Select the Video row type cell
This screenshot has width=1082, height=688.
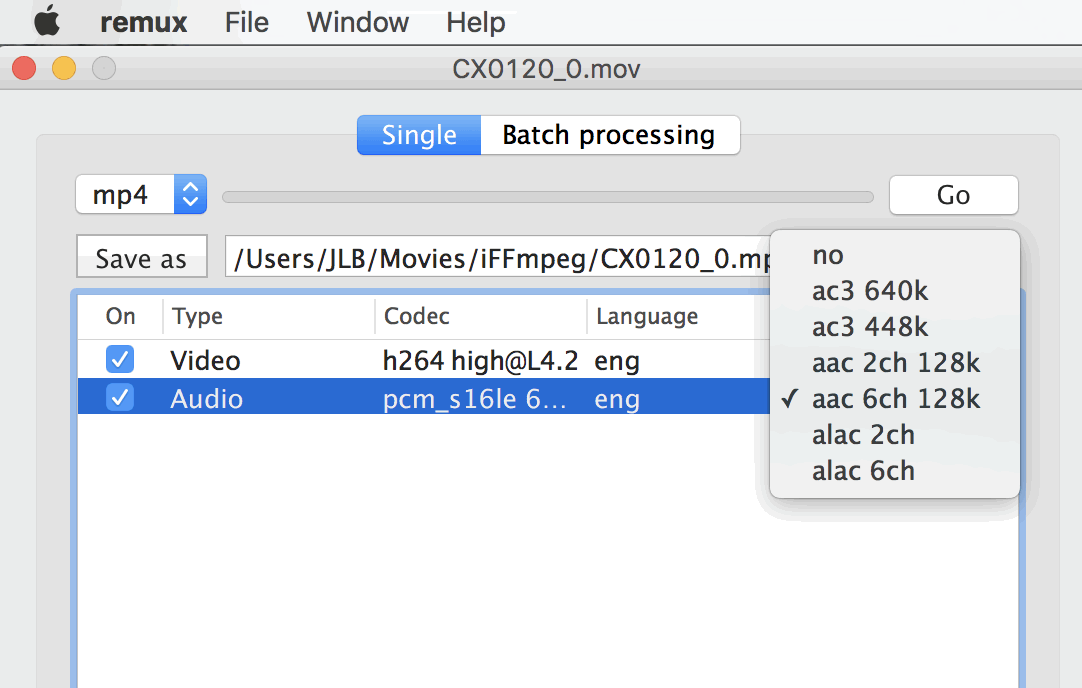(205, 361)
